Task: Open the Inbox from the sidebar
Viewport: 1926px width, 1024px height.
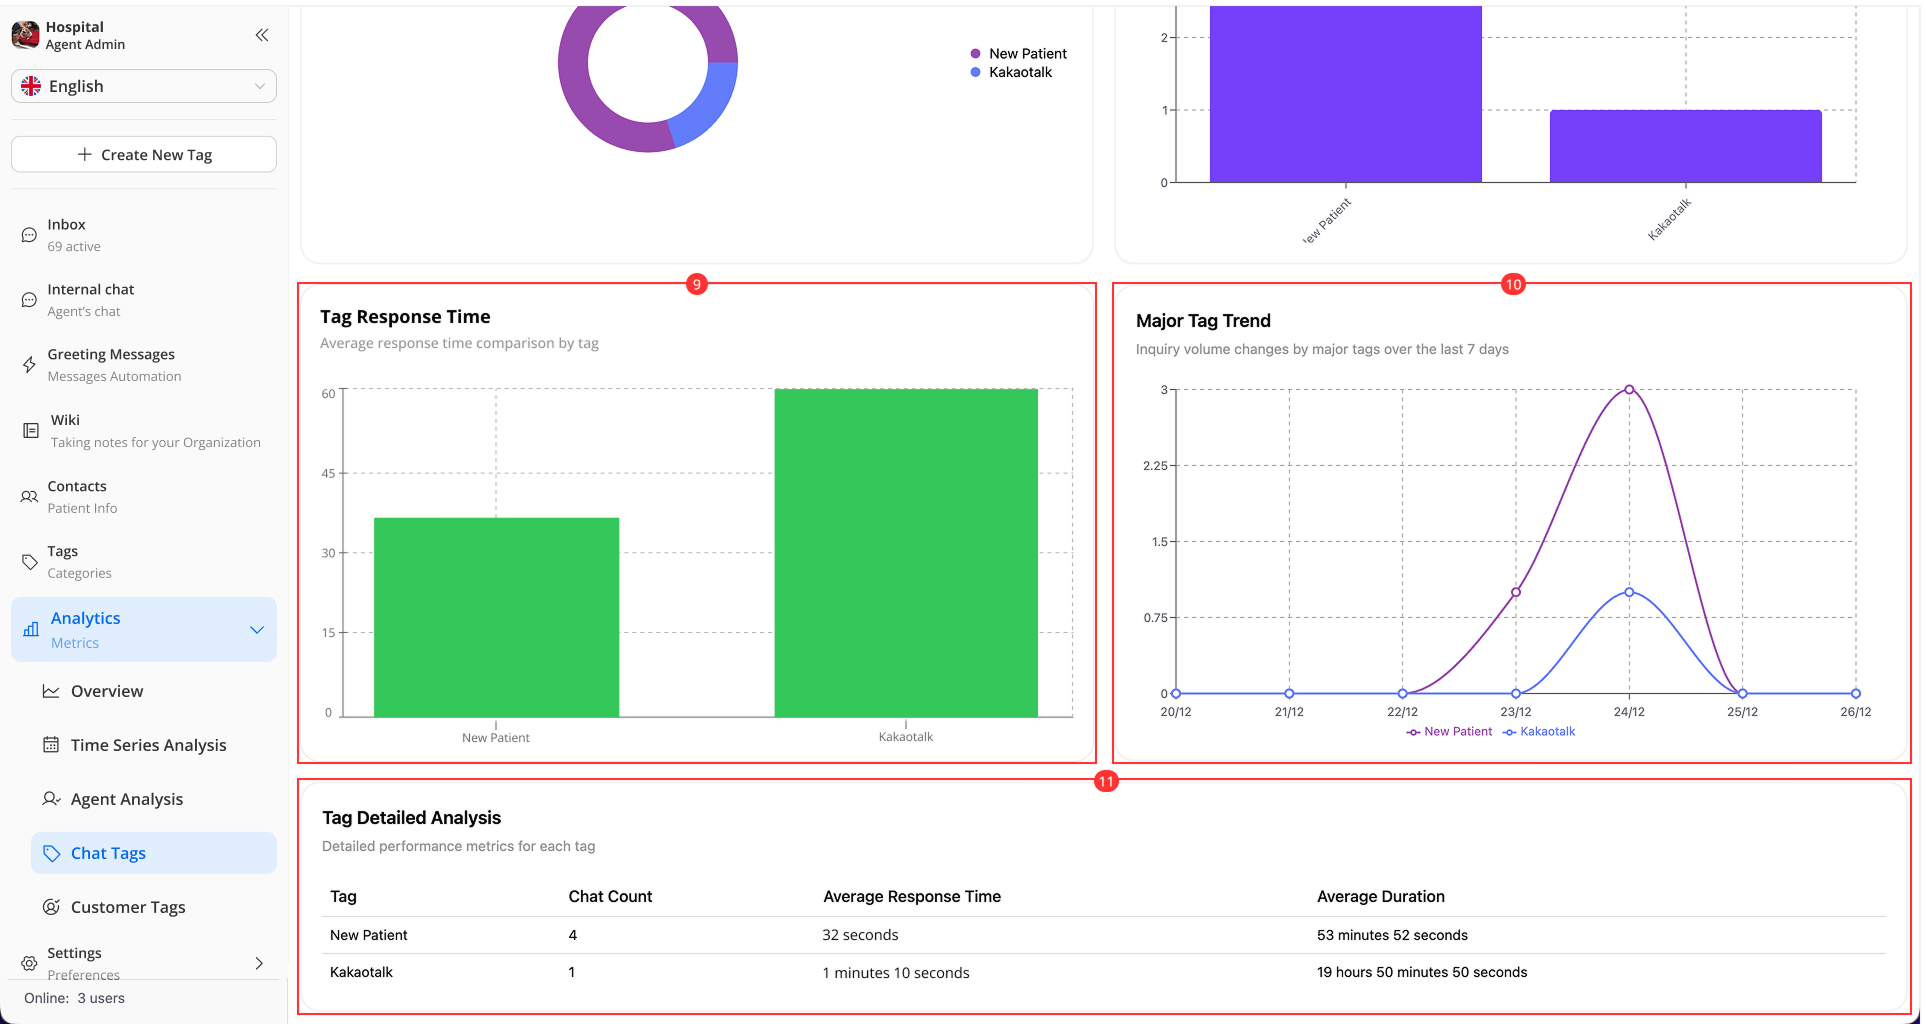Action: [x=66, y=234]
